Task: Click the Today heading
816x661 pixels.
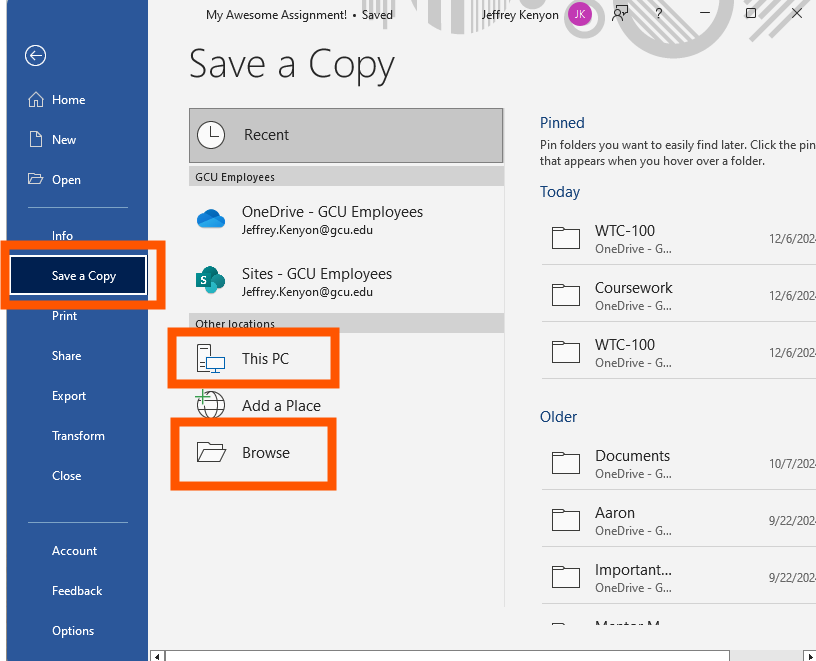Action: click(559, 192)
